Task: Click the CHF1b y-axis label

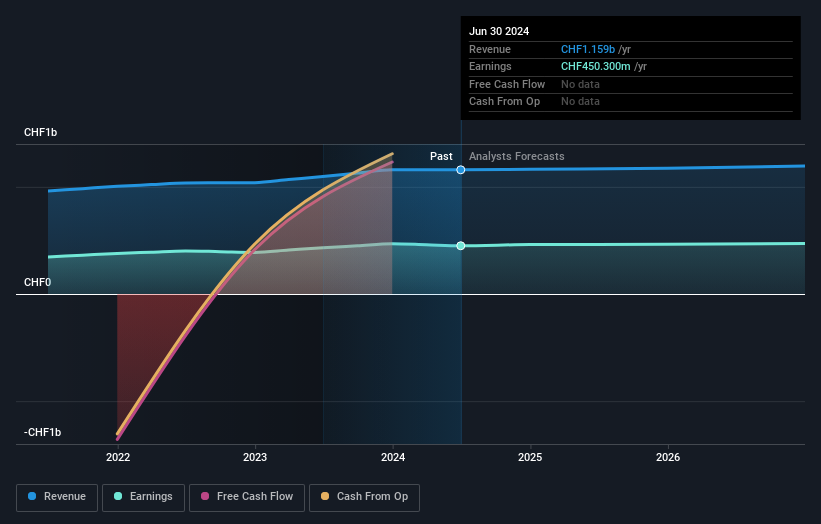Action: [x=40, y=132]
